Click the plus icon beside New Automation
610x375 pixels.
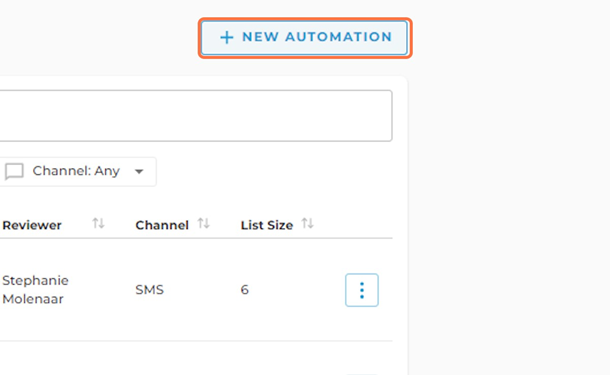click(226, 37)
